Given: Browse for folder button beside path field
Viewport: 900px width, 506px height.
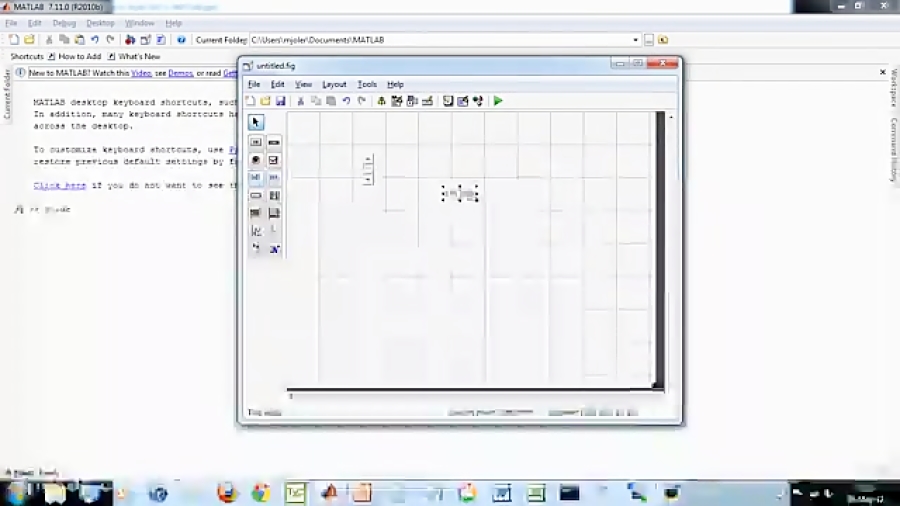Looking at the screenshot, I should tap(649, 40).
